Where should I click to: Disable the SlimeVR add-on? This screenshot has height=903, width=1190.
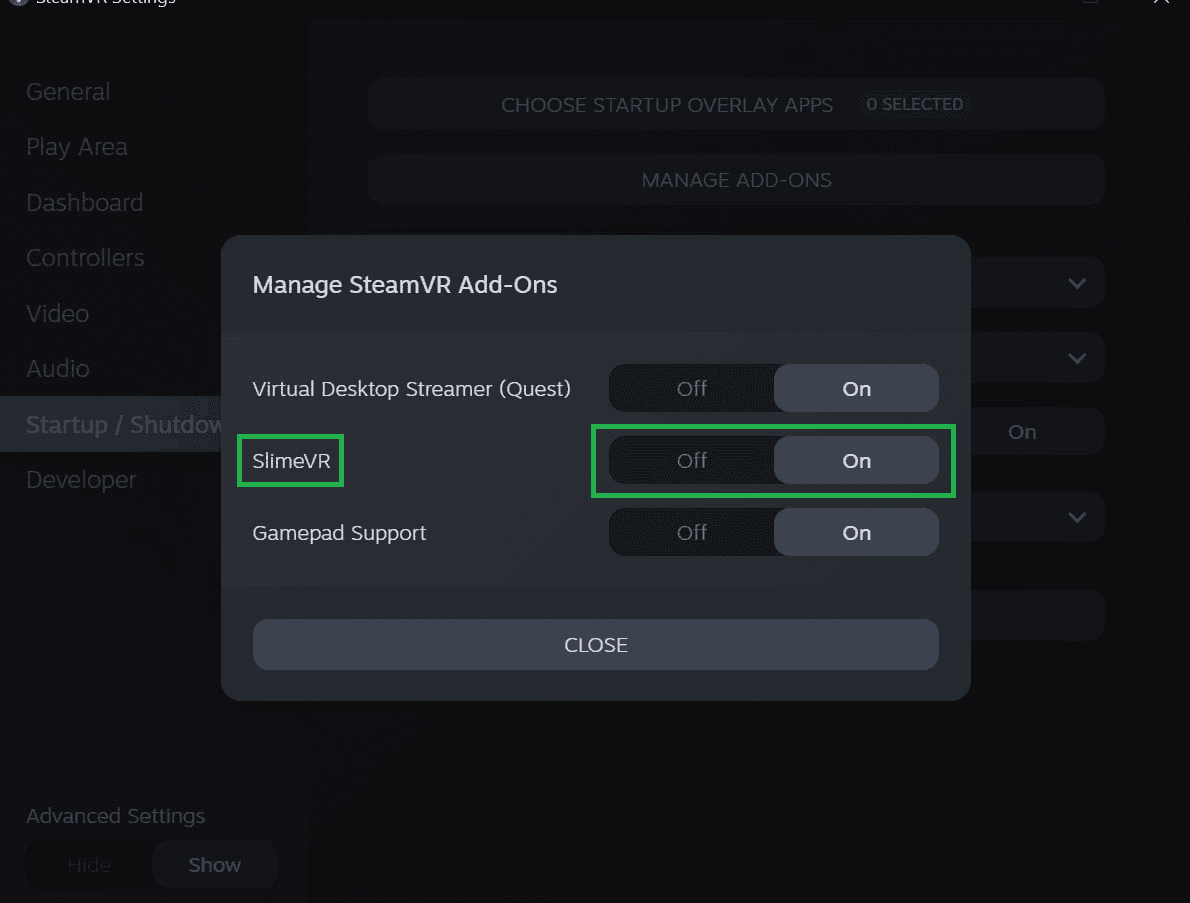(692, 460)
